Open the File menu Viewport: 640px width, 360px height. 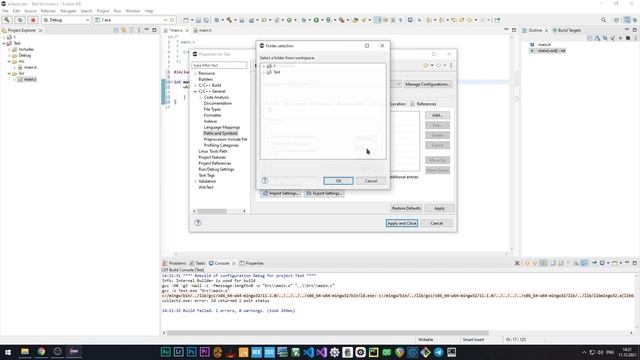pyautogui.click(x=5, y=11)
